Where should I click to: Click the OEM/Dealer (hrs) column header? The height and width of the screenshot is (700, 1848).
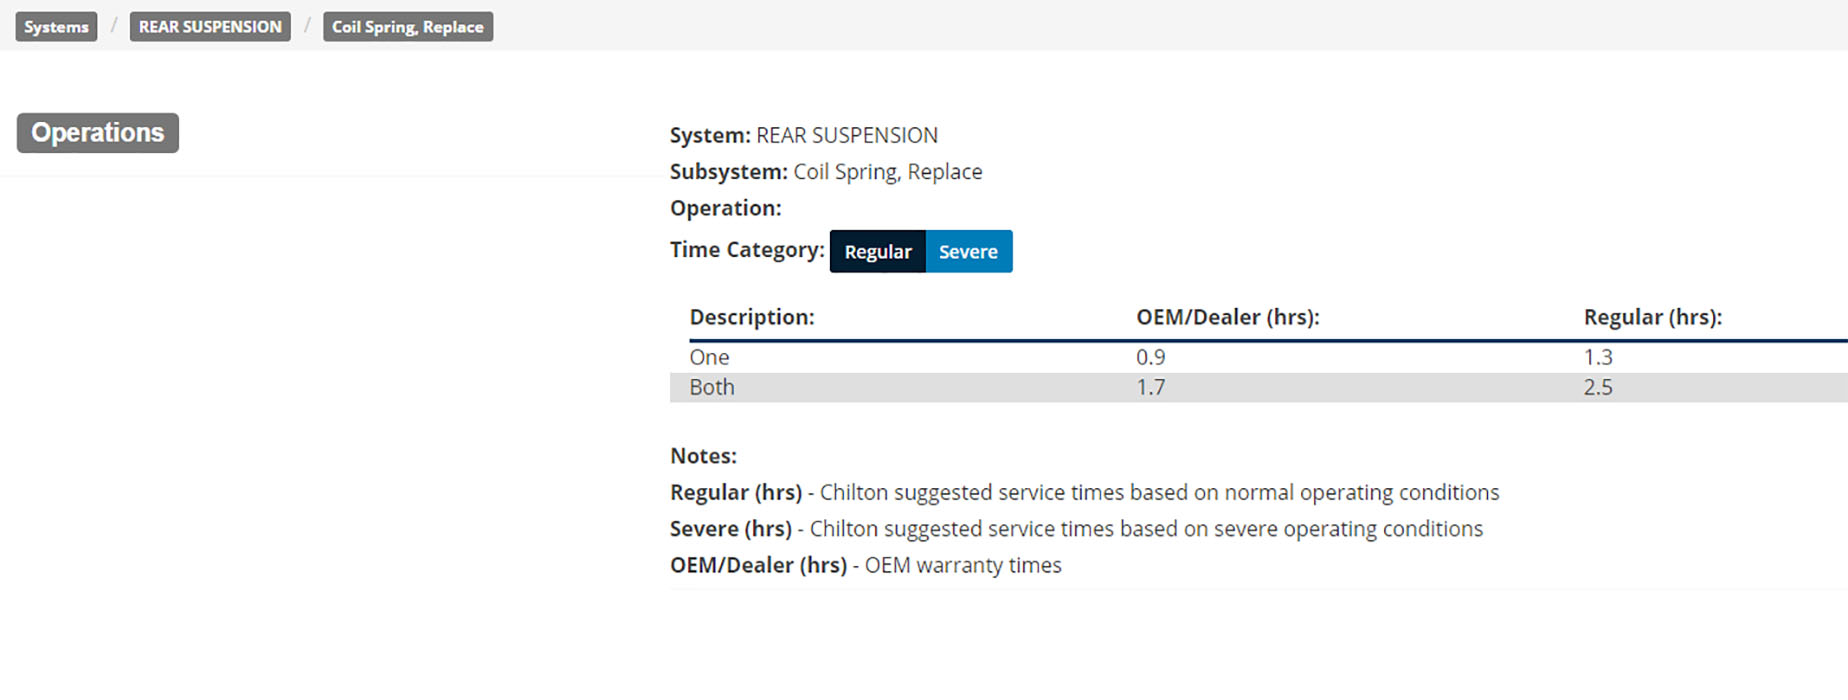tap(1228, 317)
